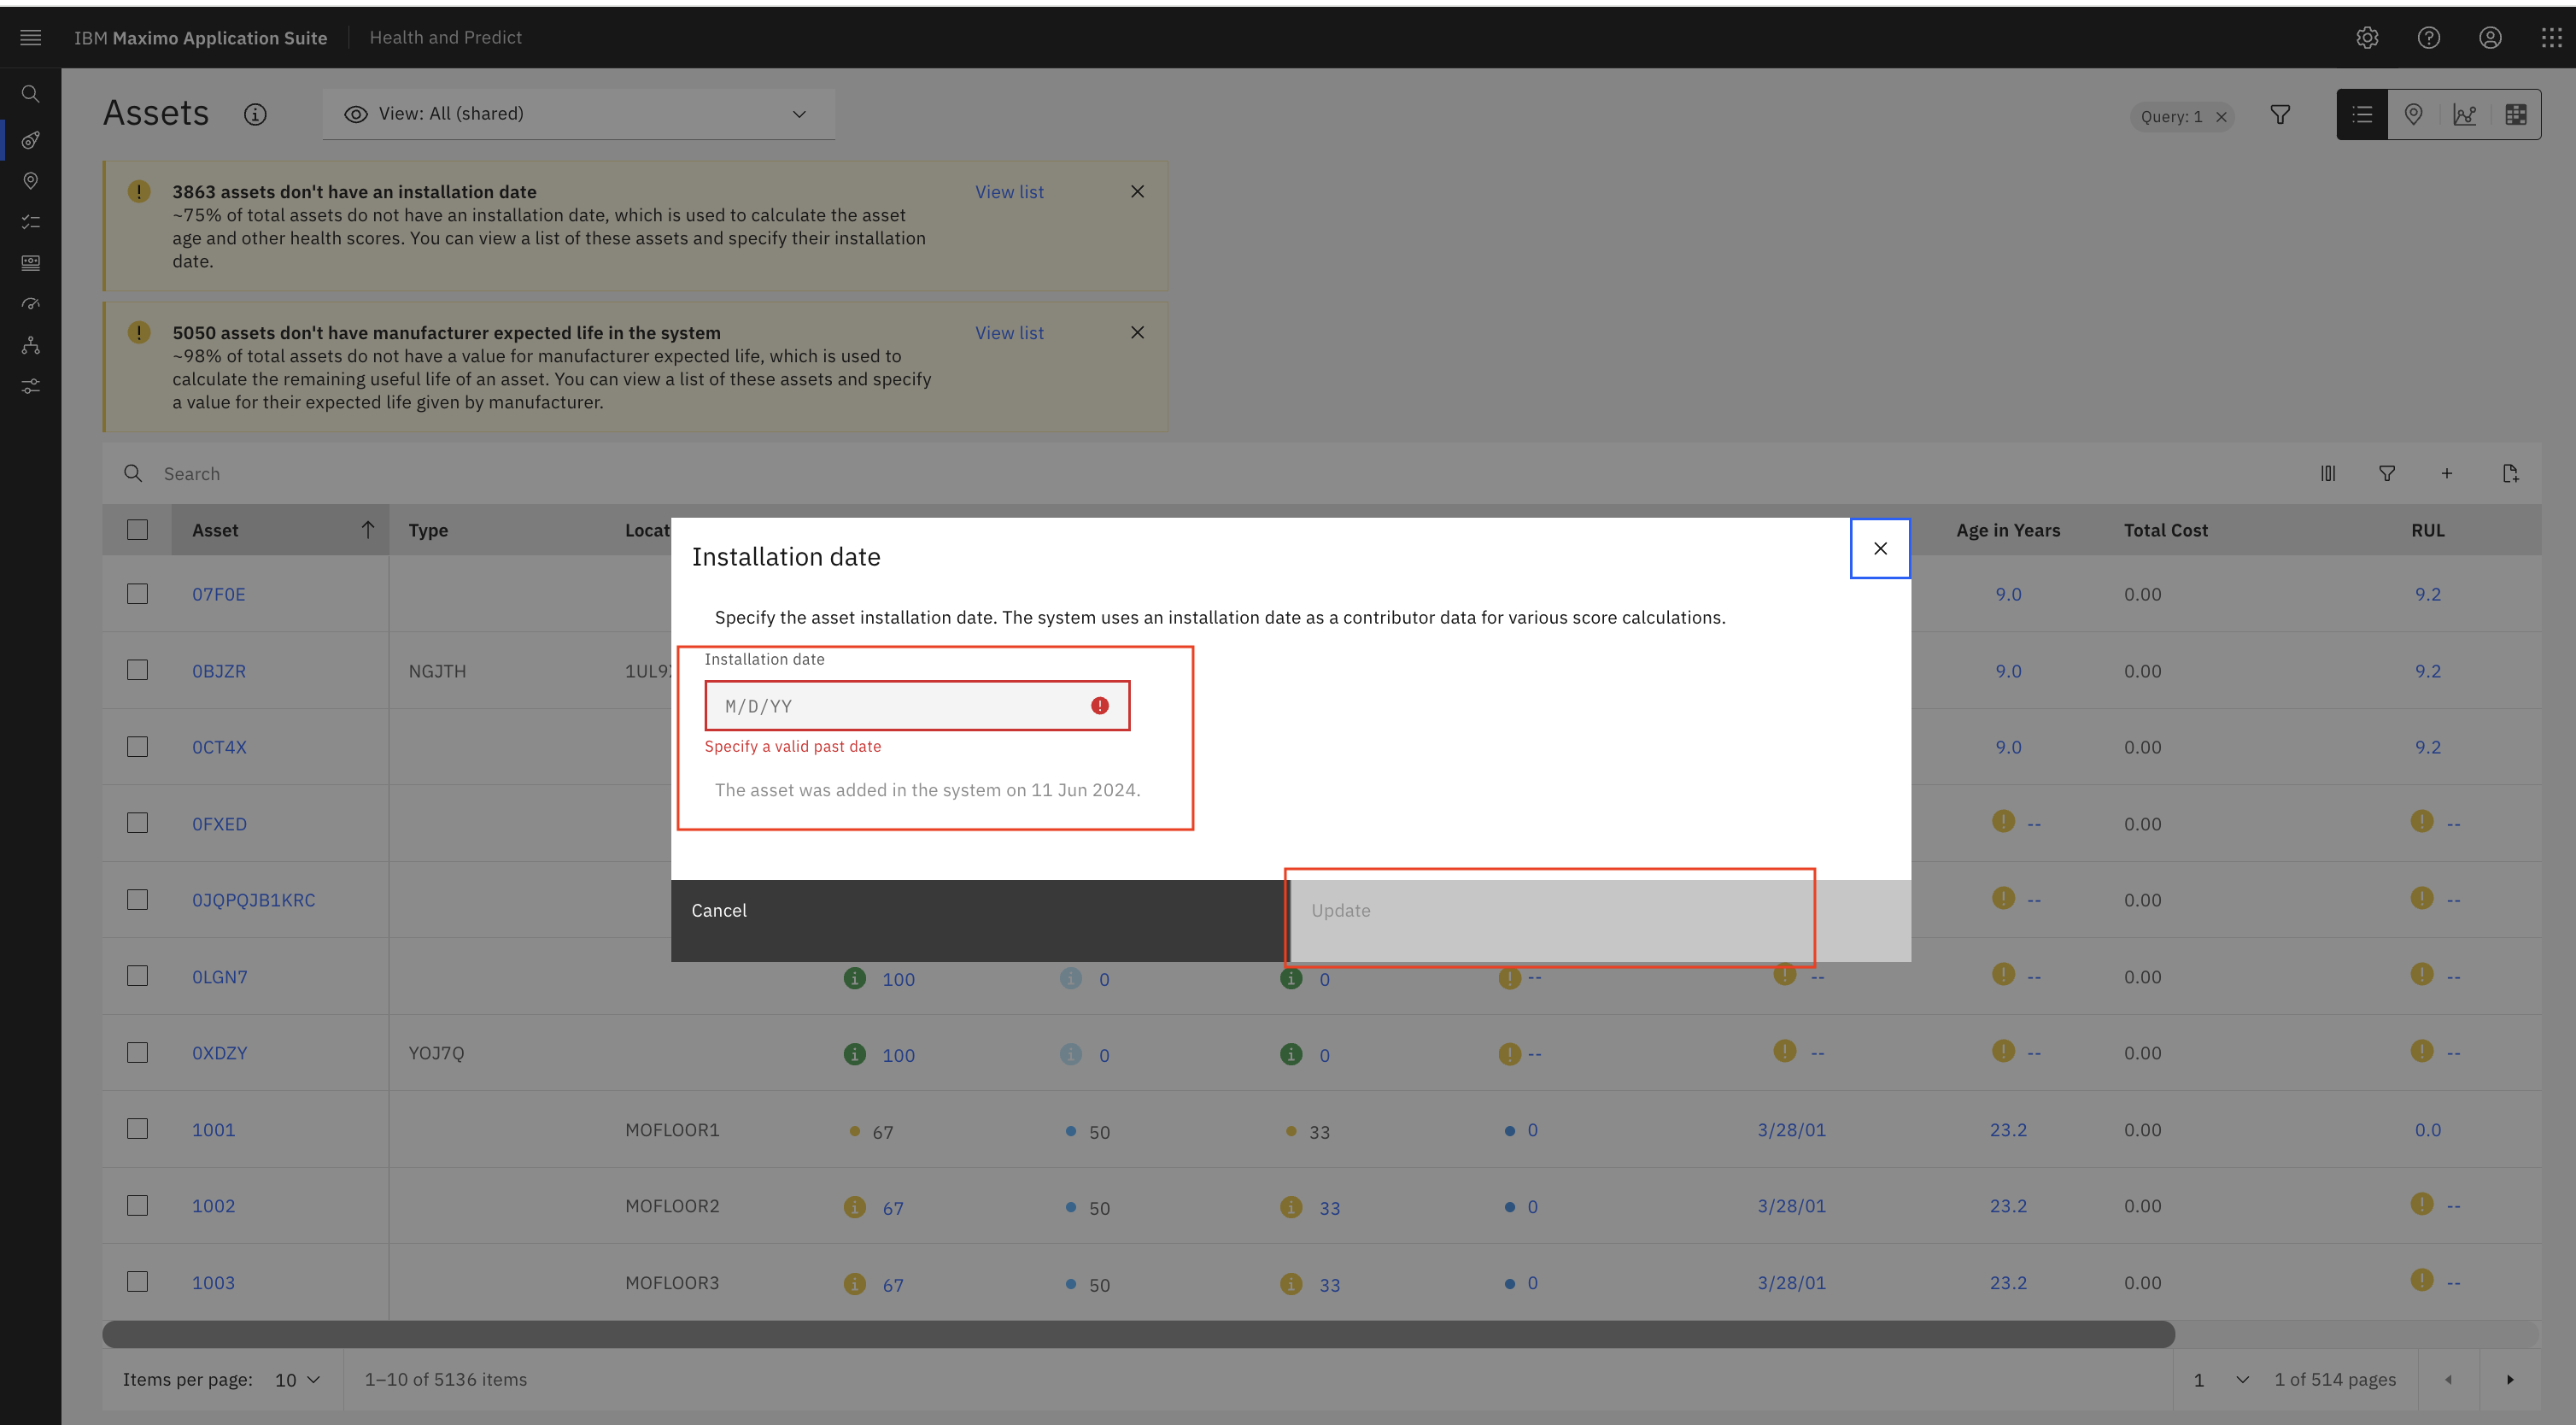The height and width of the screenshot is (1425, 2576).
Task: Open the user profile icon
Action: (2490, 38)
